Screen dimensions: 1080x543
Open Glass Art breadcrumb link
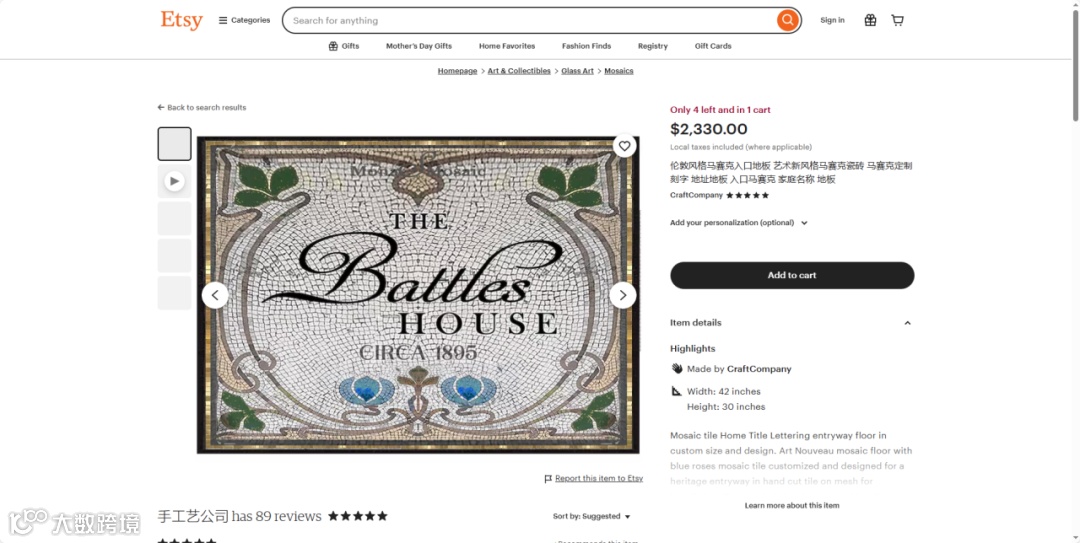click(577, 71)
